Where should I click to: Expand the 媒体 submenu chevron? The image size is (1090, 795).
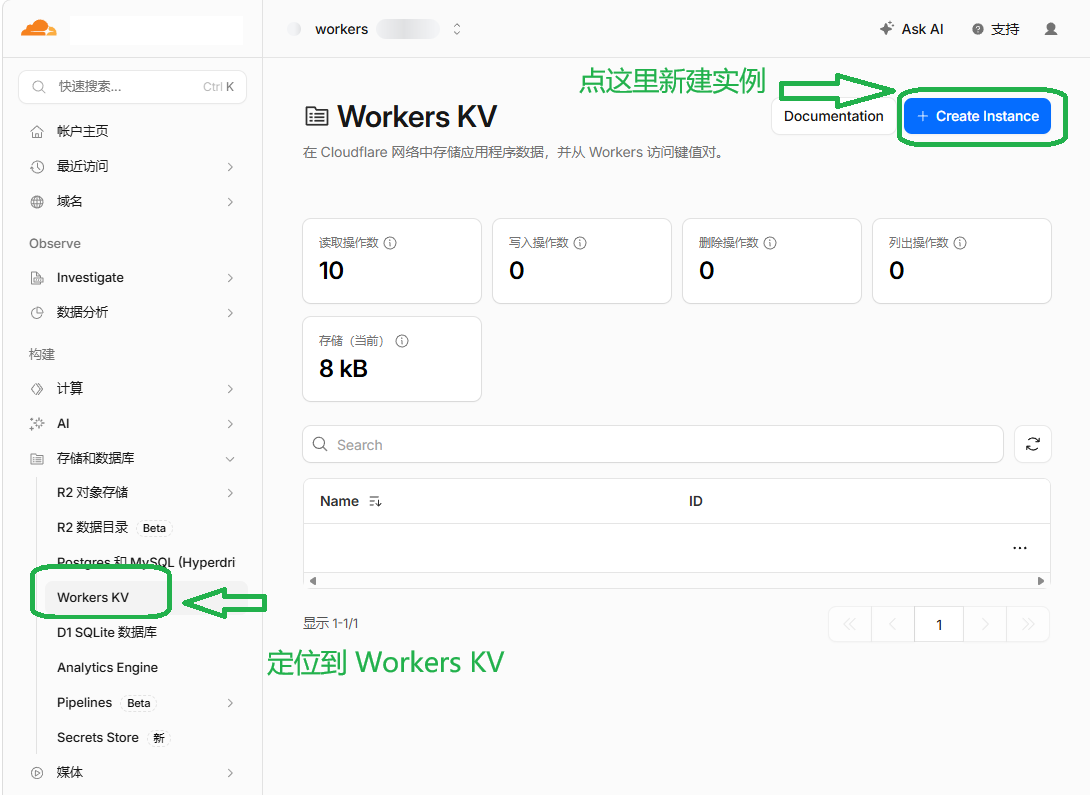(230, 773)
